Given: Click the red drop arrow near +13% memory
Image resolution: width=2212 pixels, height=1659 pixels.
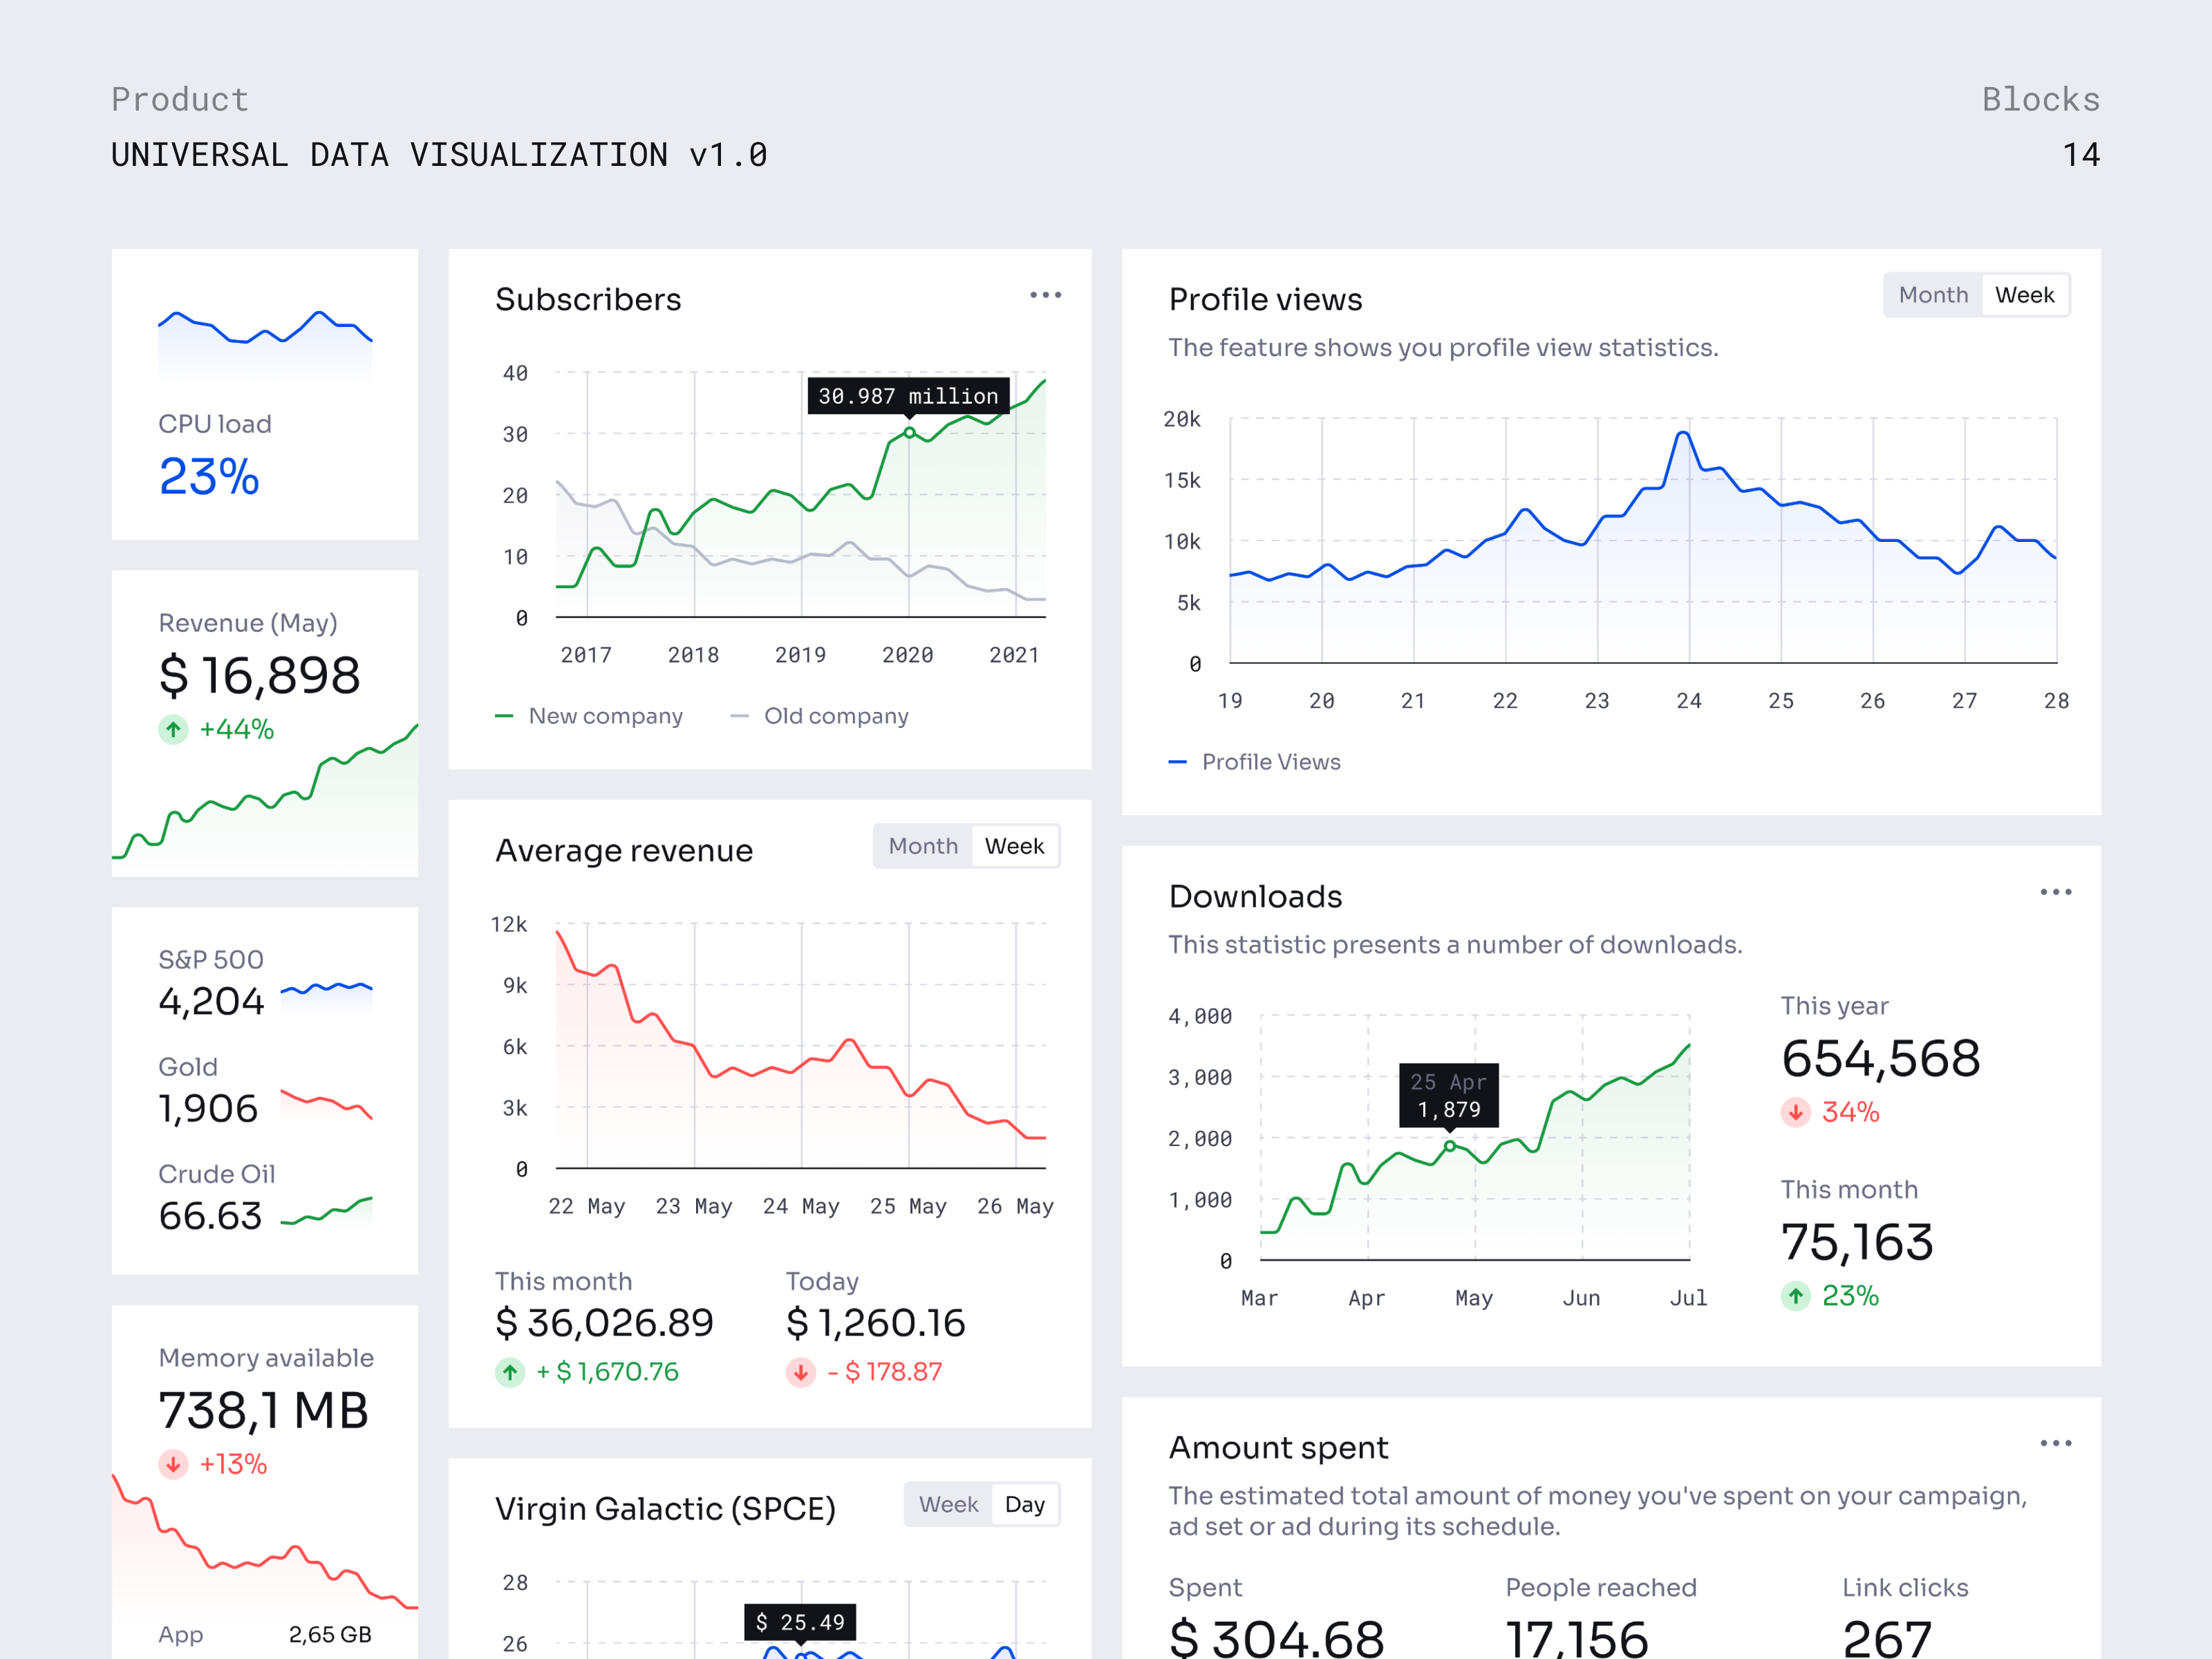Looking at the screenshot, I should click(172, 1464).
